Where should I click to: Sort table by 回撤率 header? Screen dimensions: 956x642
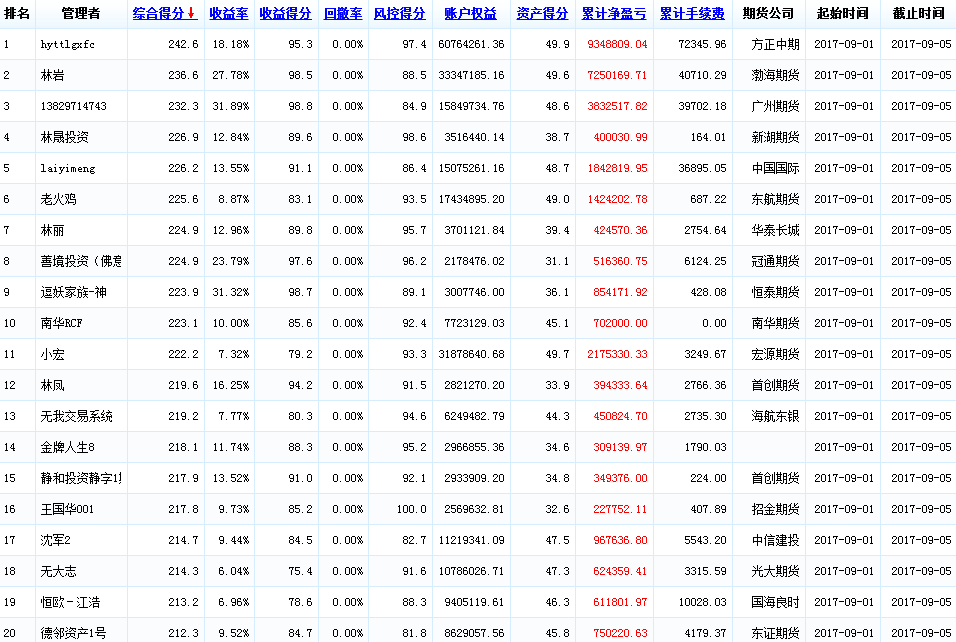[x=343, y=13]
